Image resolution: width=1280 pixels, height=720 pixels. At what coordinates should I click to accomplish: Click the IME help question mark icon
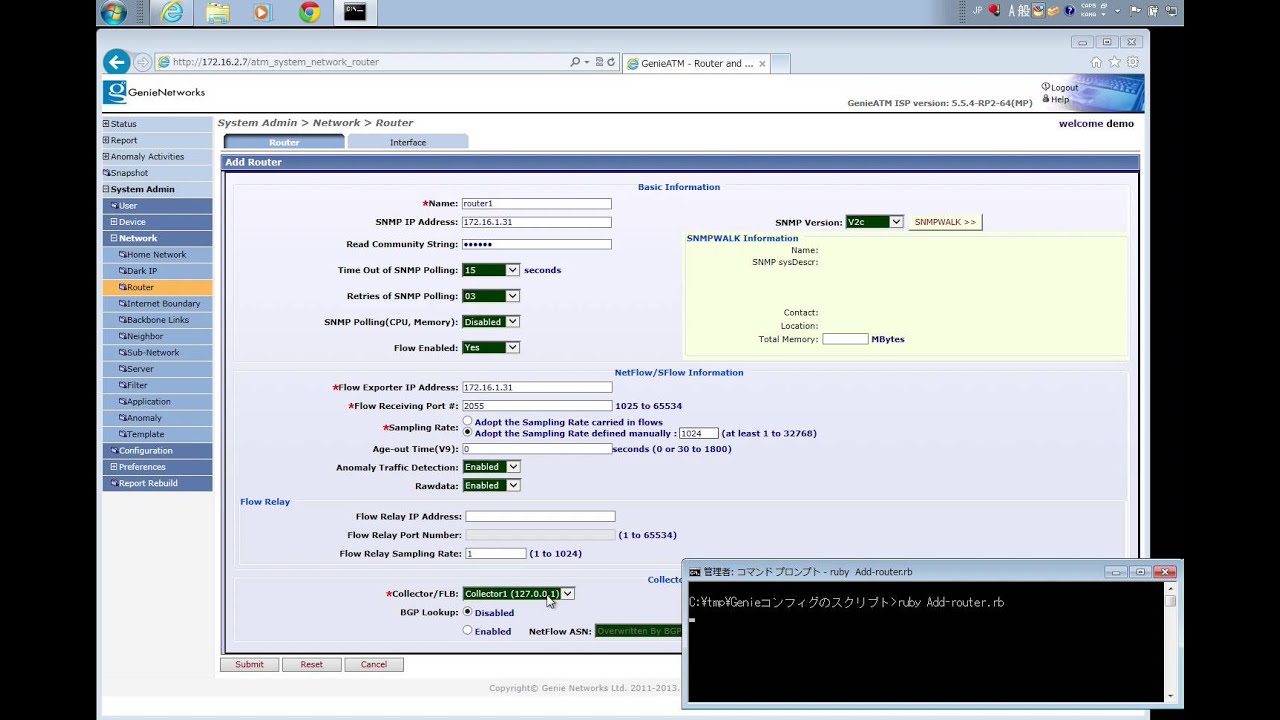1069,11
